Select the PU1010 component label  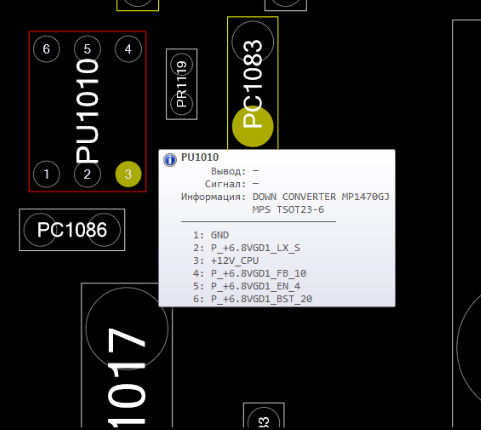pos(87,111)
